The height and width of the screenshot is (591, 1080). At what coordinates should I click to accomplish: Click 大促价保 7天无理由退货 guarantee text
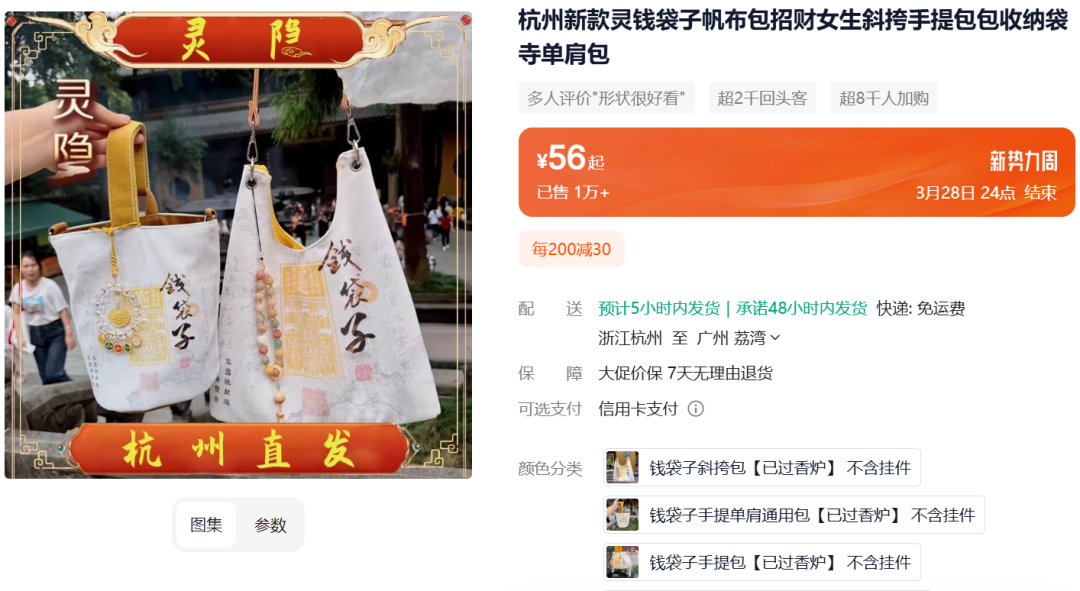click(685, 373)
